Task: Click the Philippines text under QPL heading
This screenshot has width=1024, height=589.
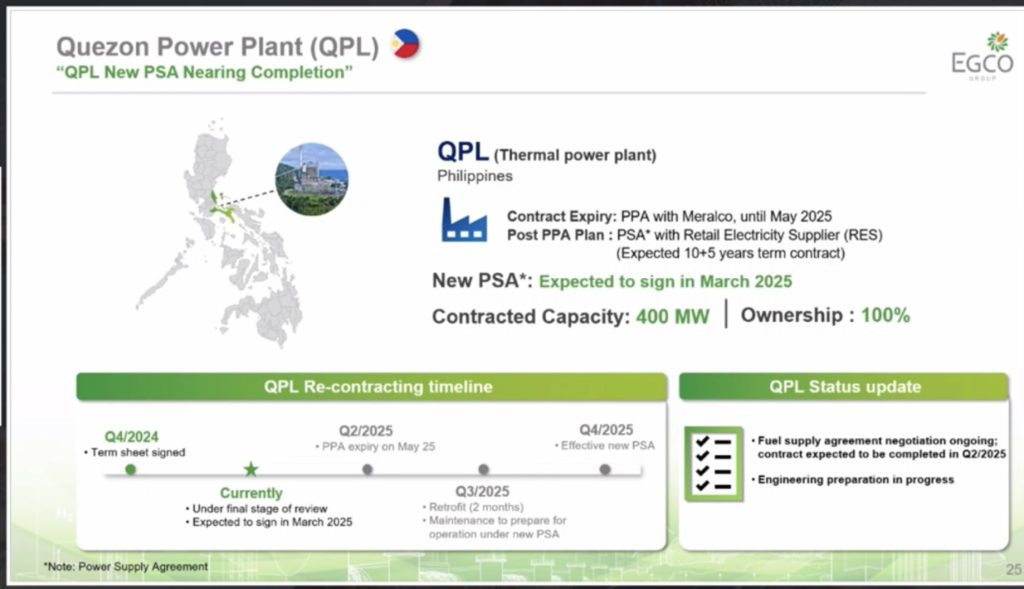Action: 475,176
